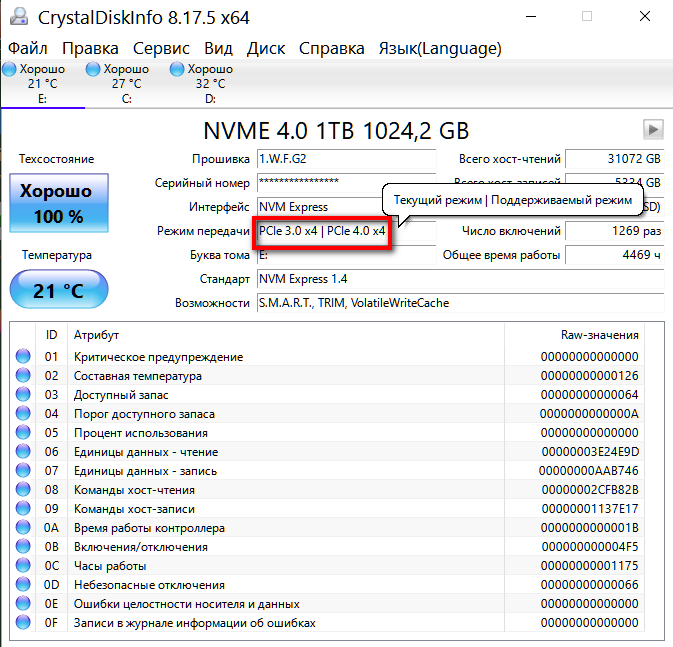The width and height of the screenshot is (673, 647).
Task: Select Записи в журнале информации об ошибках text
Action: (195, 623)
